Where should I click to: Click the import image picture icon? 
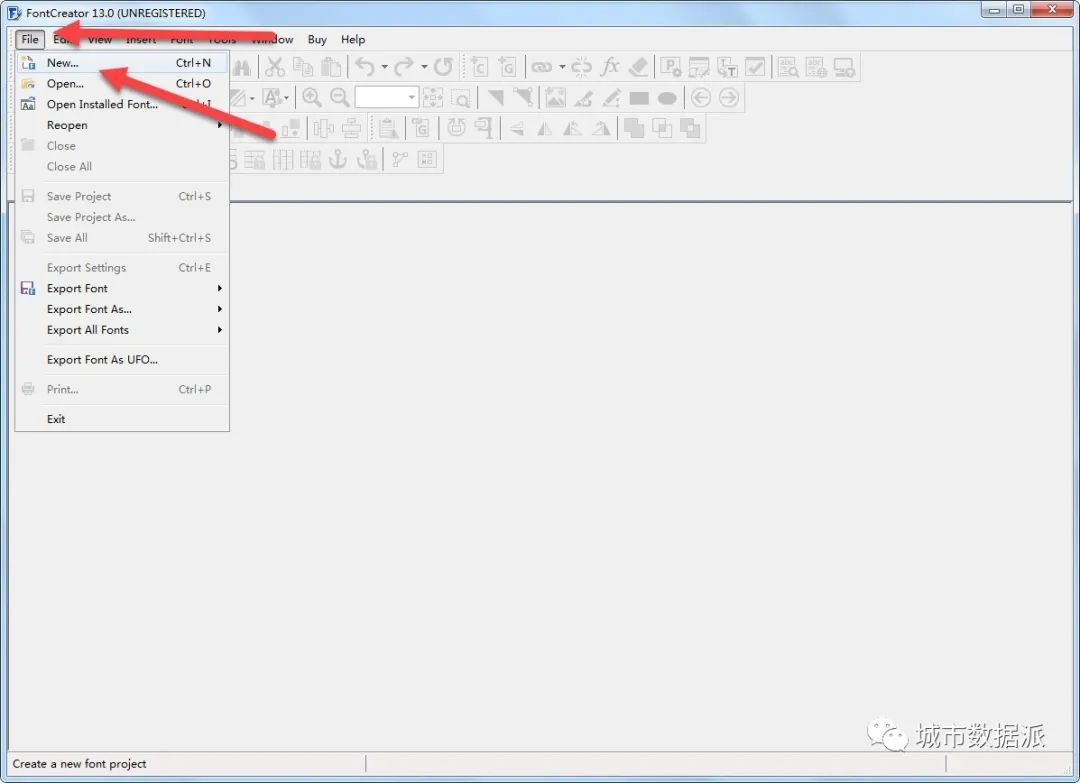click(x=555, y=98)
